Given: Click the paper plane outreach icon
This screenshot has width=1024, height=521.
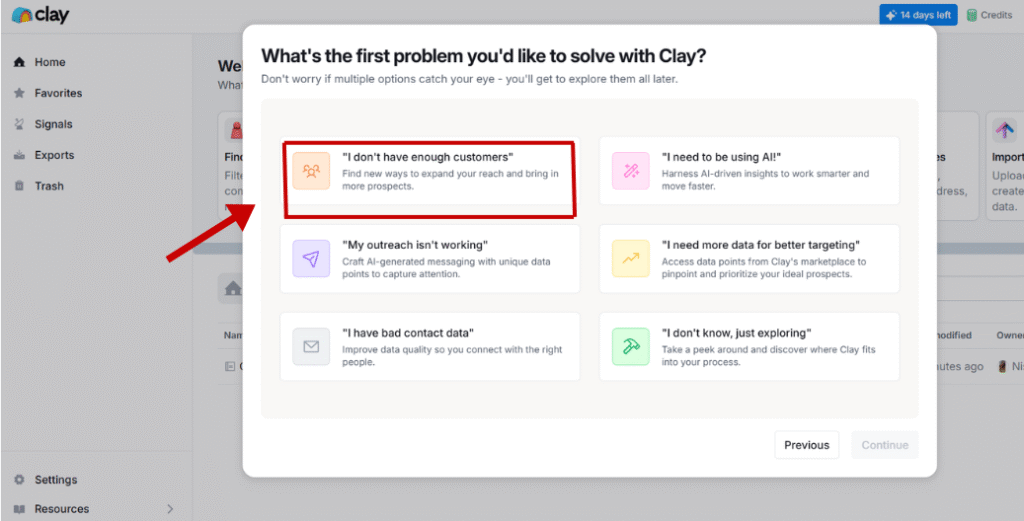Looking at the screenshot, I should tap(311, 259).
